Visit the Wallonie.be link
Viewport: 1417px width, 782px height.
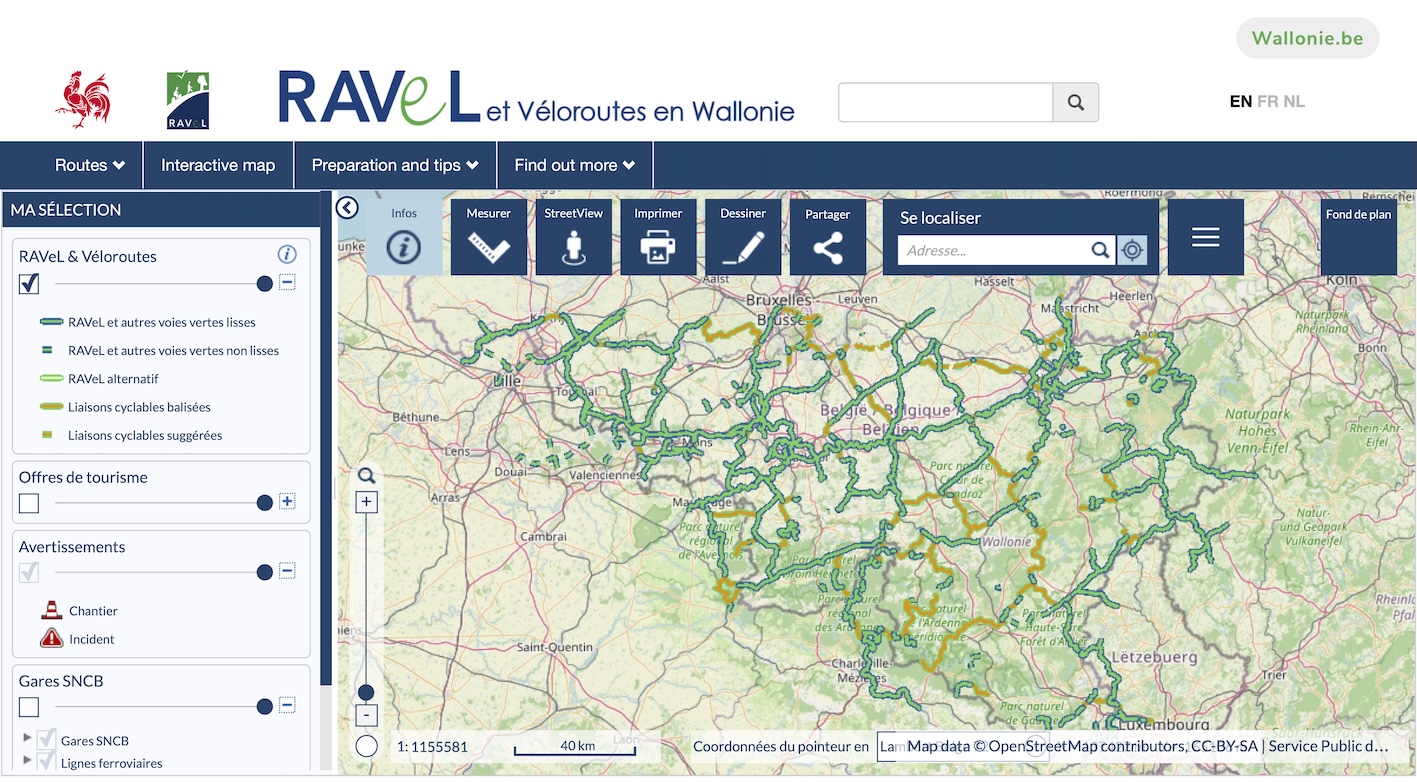(1308, 39)
